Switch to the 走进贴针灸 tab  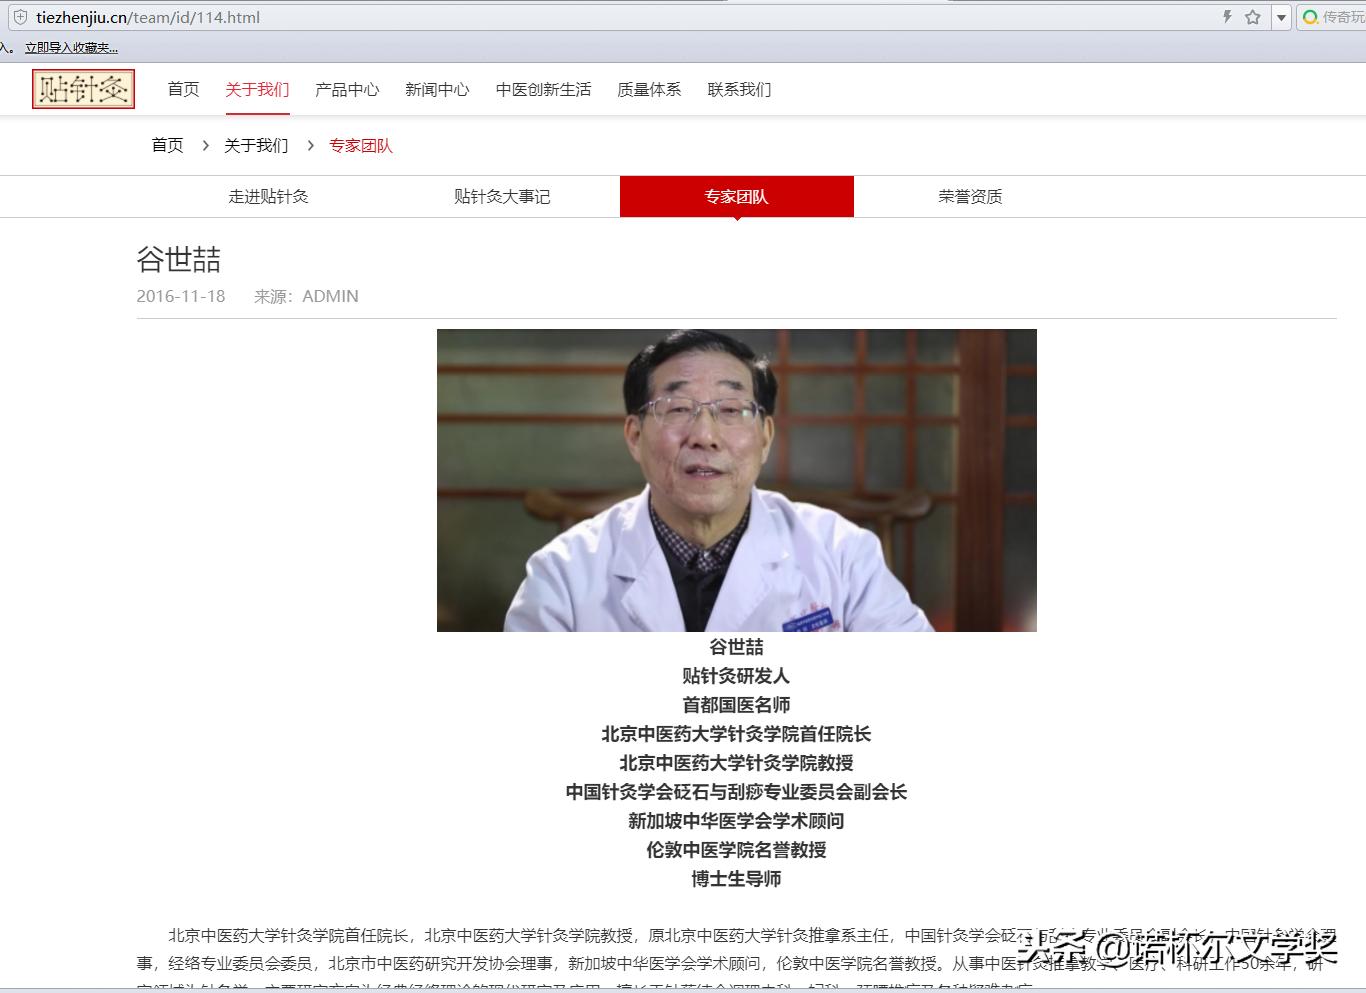point(268,196)
